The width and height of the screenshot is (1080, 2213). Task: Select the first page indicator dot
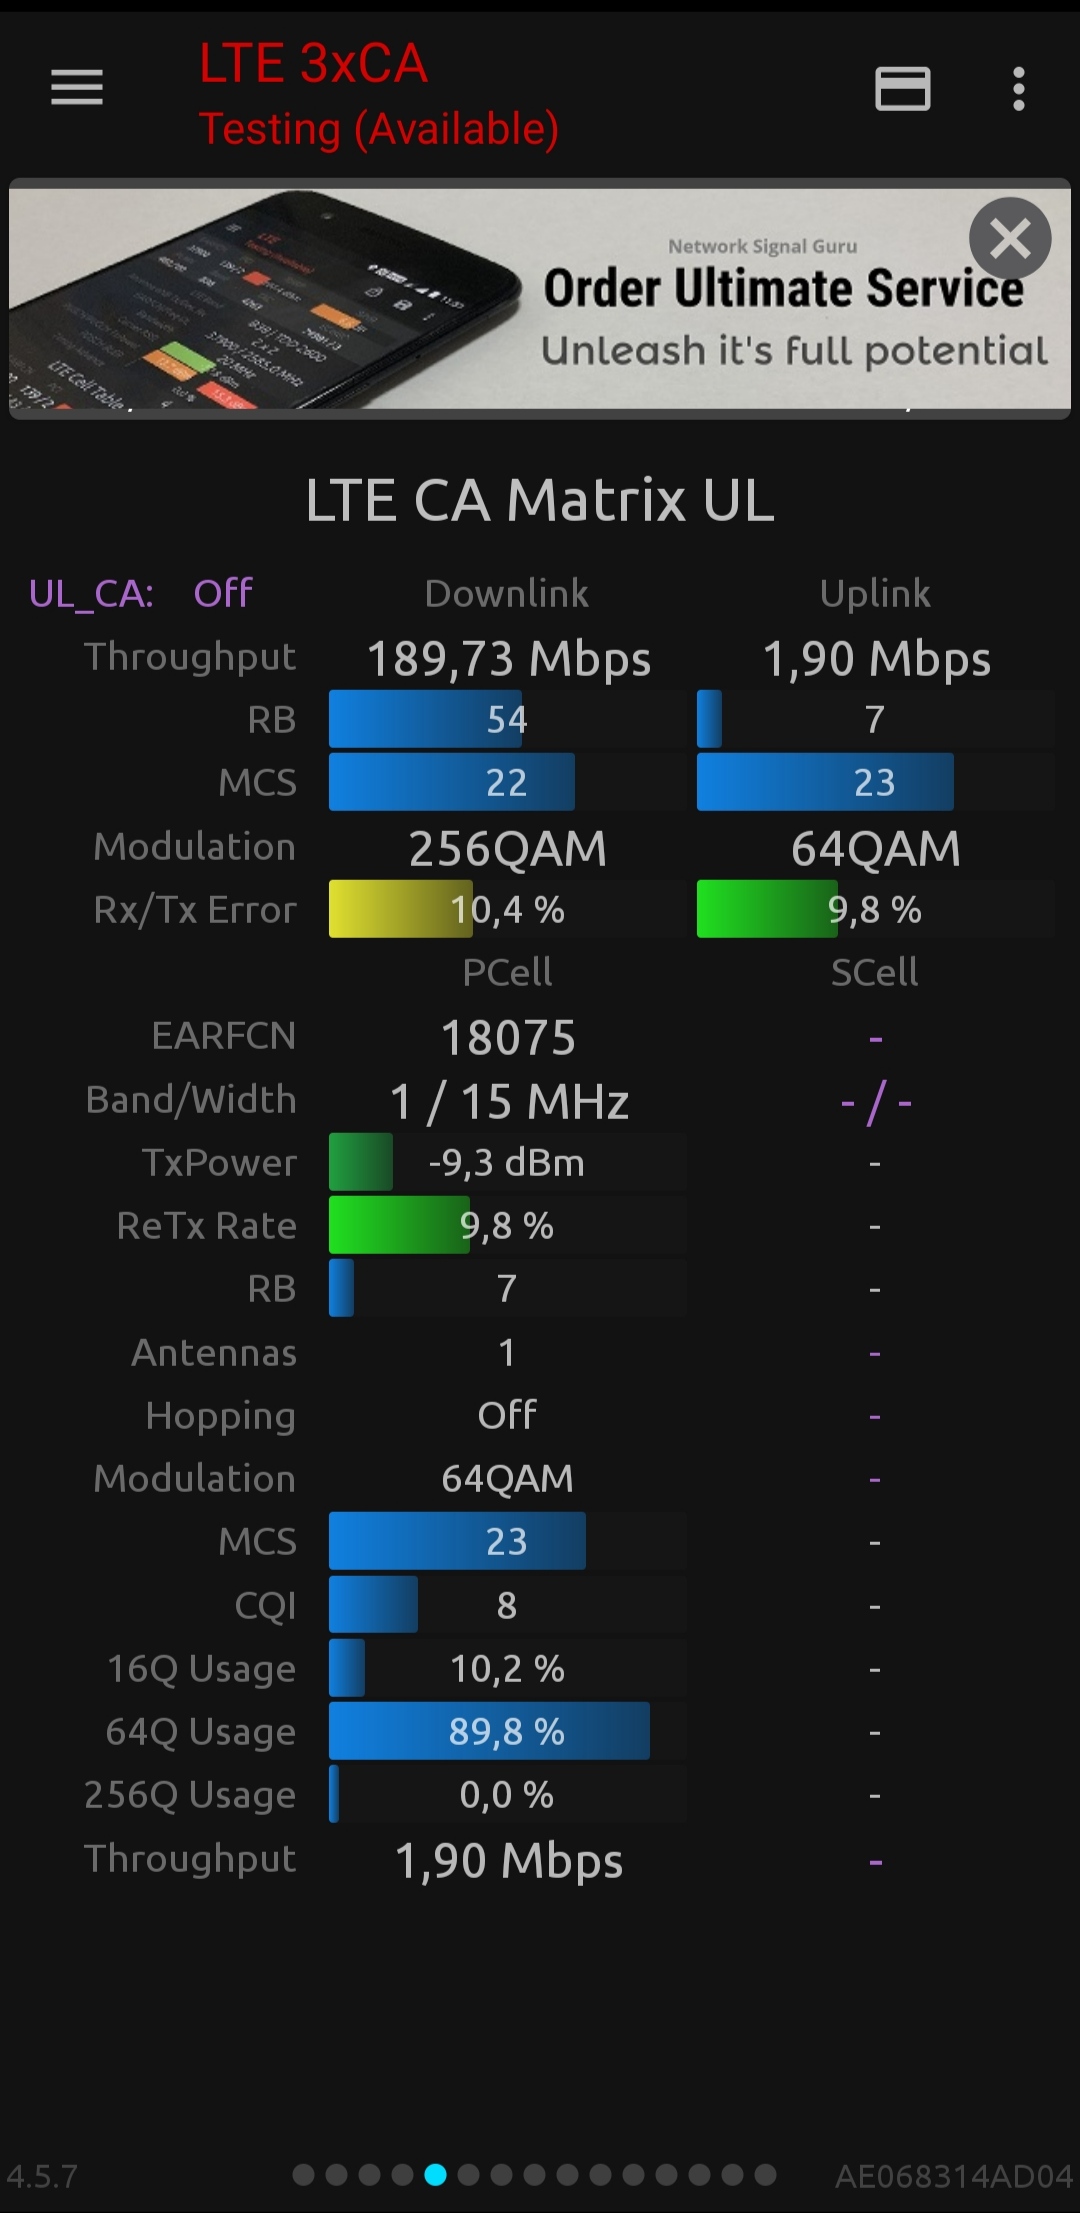pyautogui.click(x=304, y=2175)
